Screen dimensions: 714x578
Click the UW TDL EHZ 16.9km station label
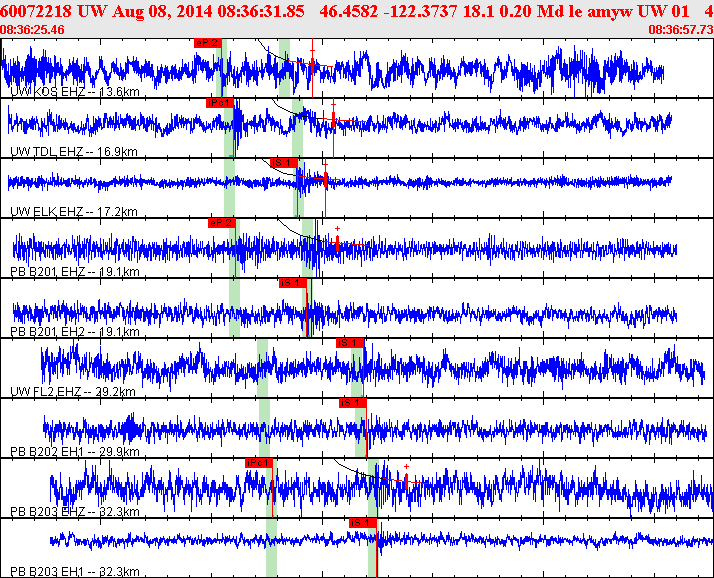(60, 151)
